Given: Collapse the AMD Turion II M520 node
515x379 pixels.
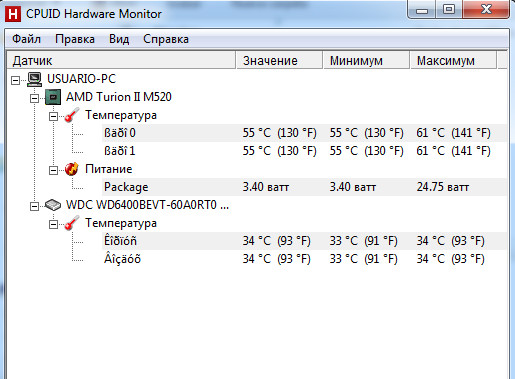Looking at the screenshot, I should point(34,98).
